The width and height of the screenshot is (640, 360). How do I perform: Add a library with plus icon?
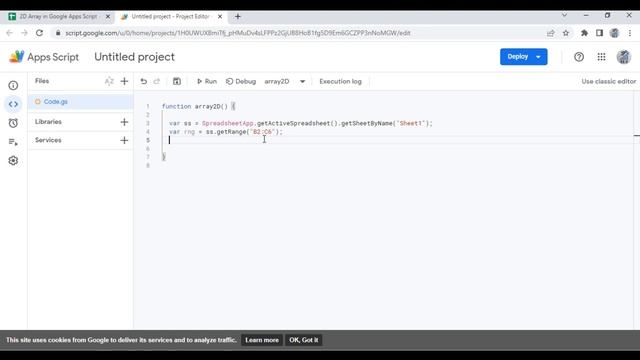tap(124, 122)
